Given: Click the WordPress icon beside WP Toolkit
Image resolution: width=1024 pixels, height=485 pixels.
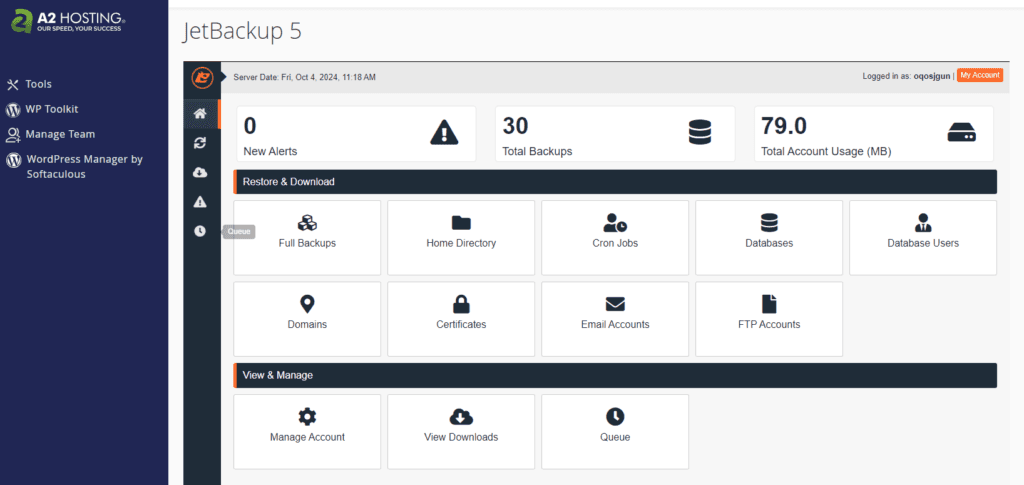Looking at the screenshot, I should point(12,110).
